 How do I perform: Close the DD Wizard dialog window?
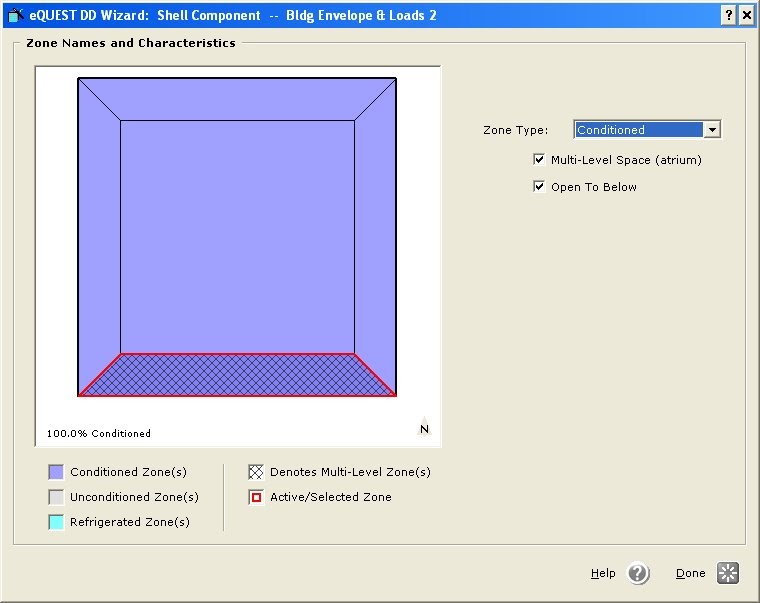click(x=747, y=15)
